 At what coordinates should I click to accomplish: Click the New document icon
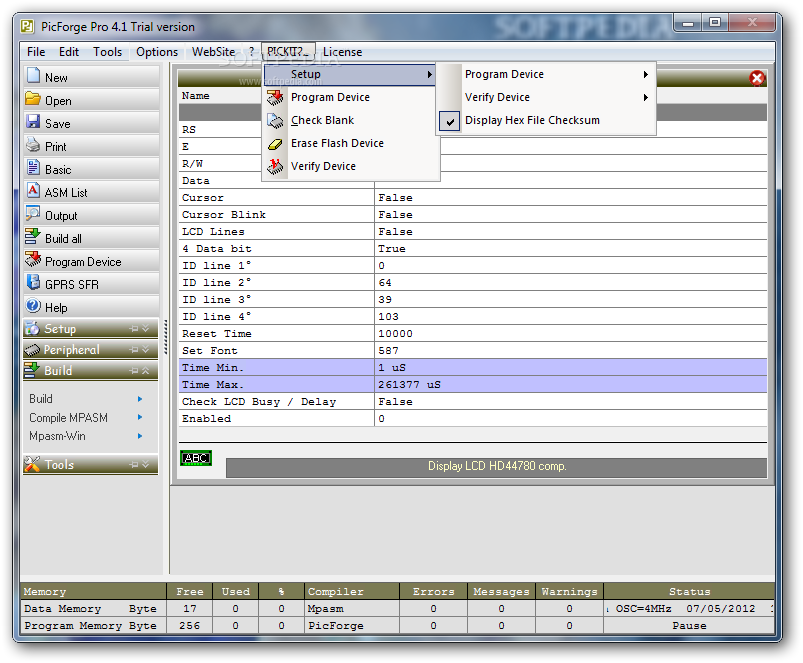tap(33, 75)
